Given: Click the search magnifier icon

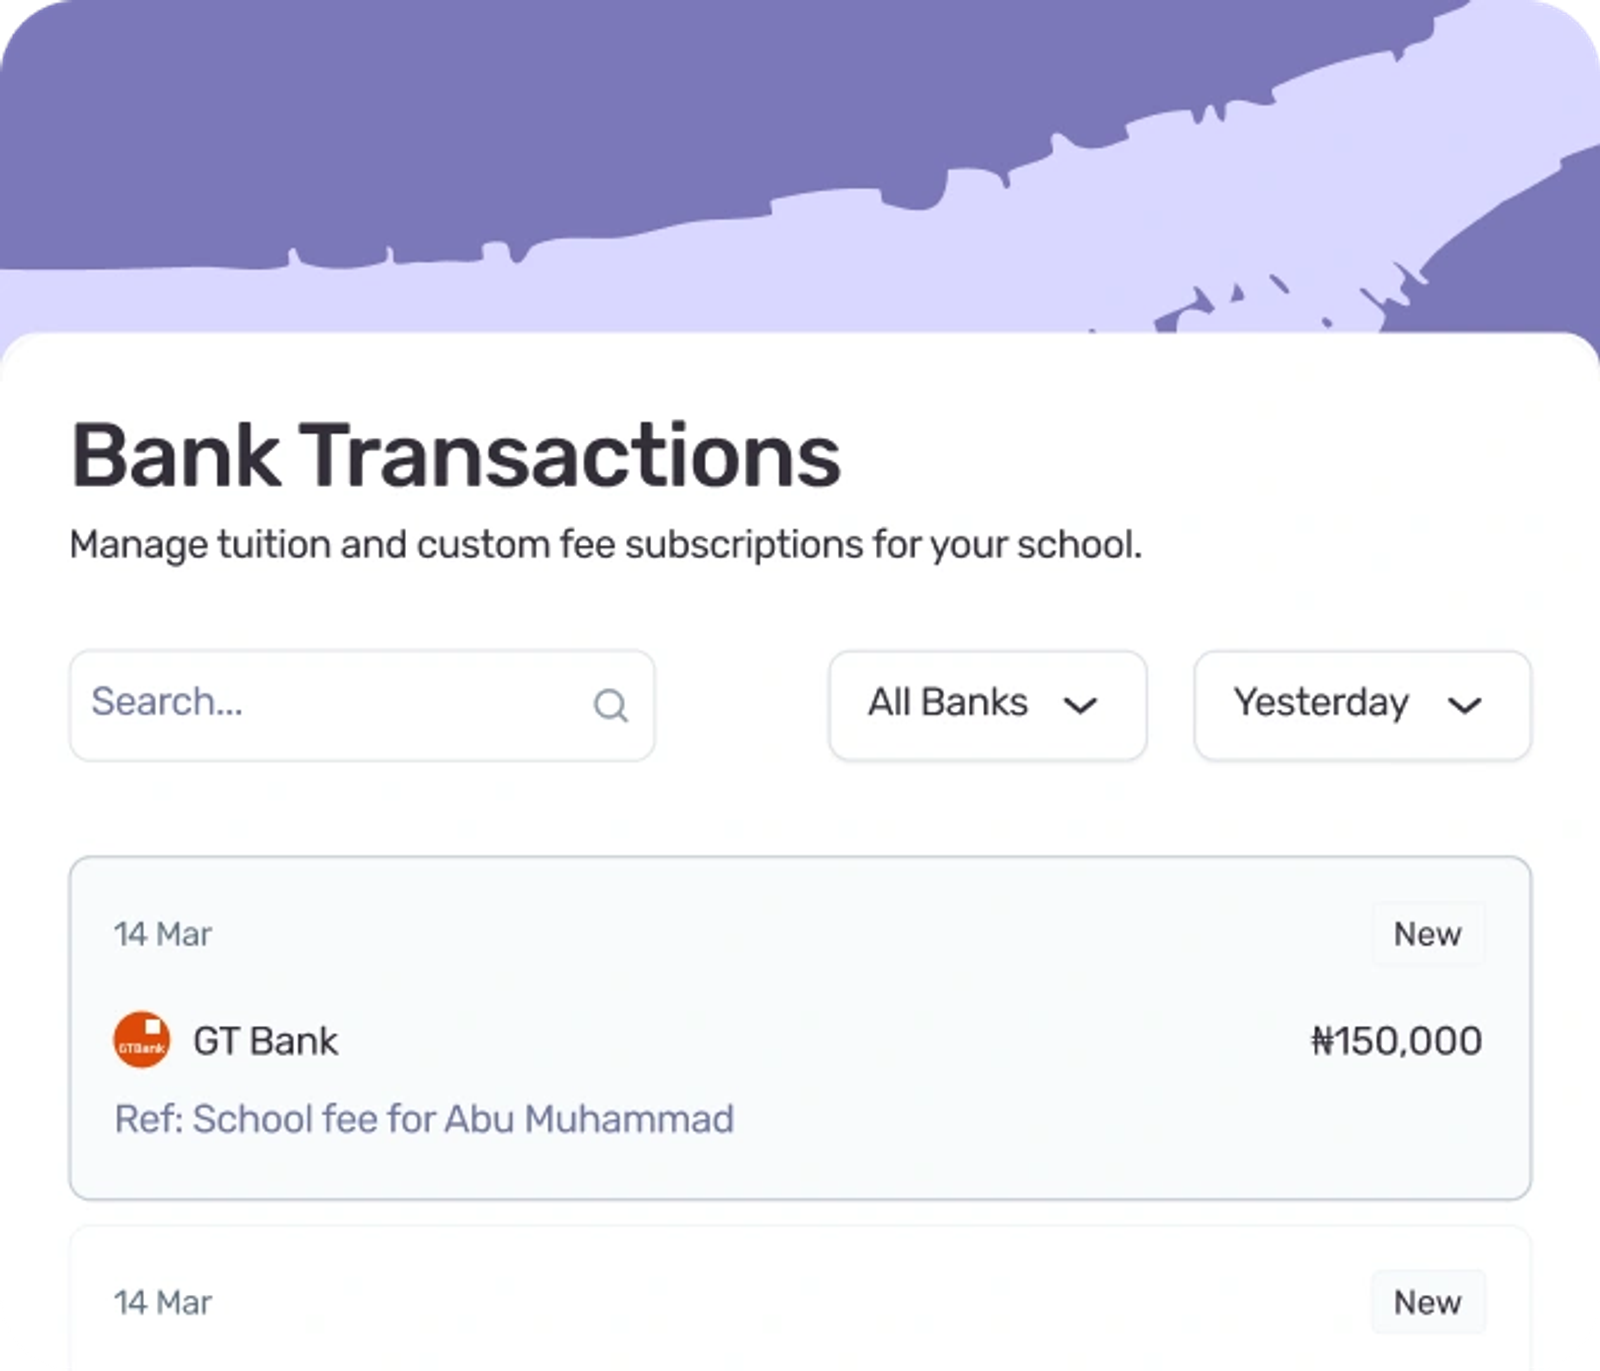Looking at the screenshot, I should pos(610,705).
